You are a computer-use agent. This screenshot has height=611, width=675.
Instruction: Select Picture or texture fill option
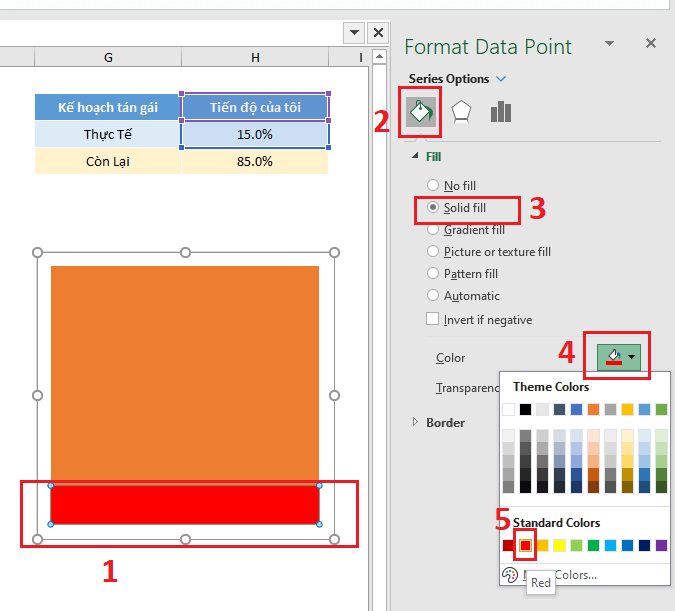click(433, 251)
